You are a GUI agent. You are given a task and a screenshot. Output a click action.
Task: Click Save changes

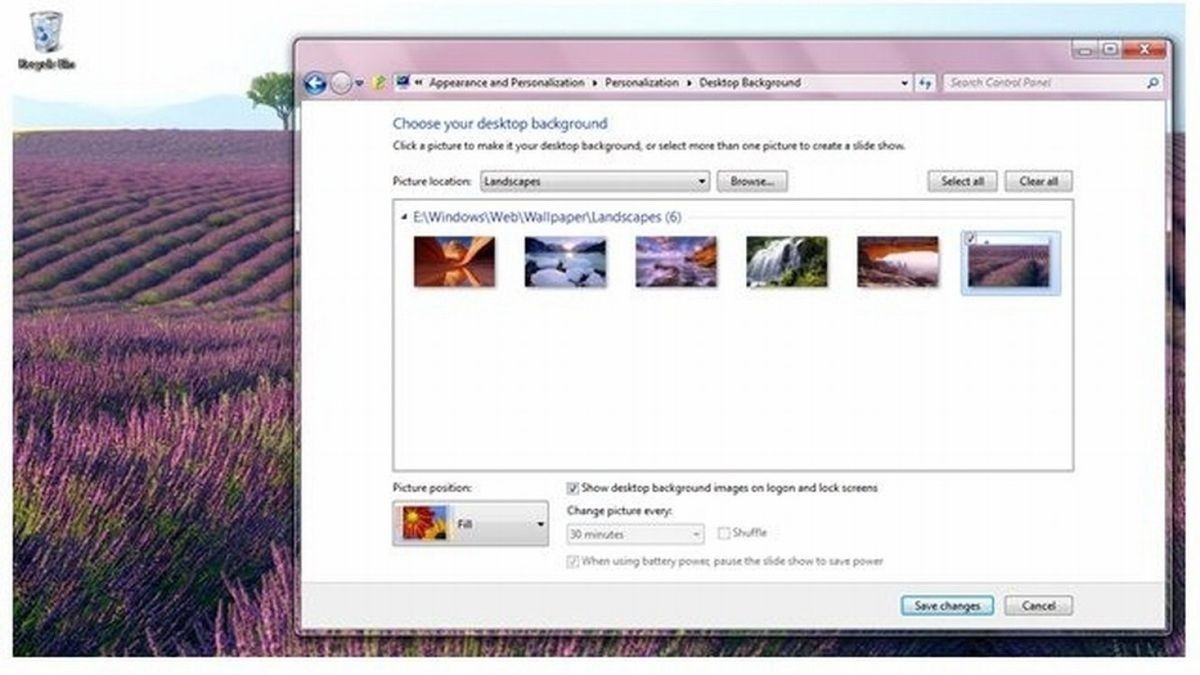click(x=946, y=605)
